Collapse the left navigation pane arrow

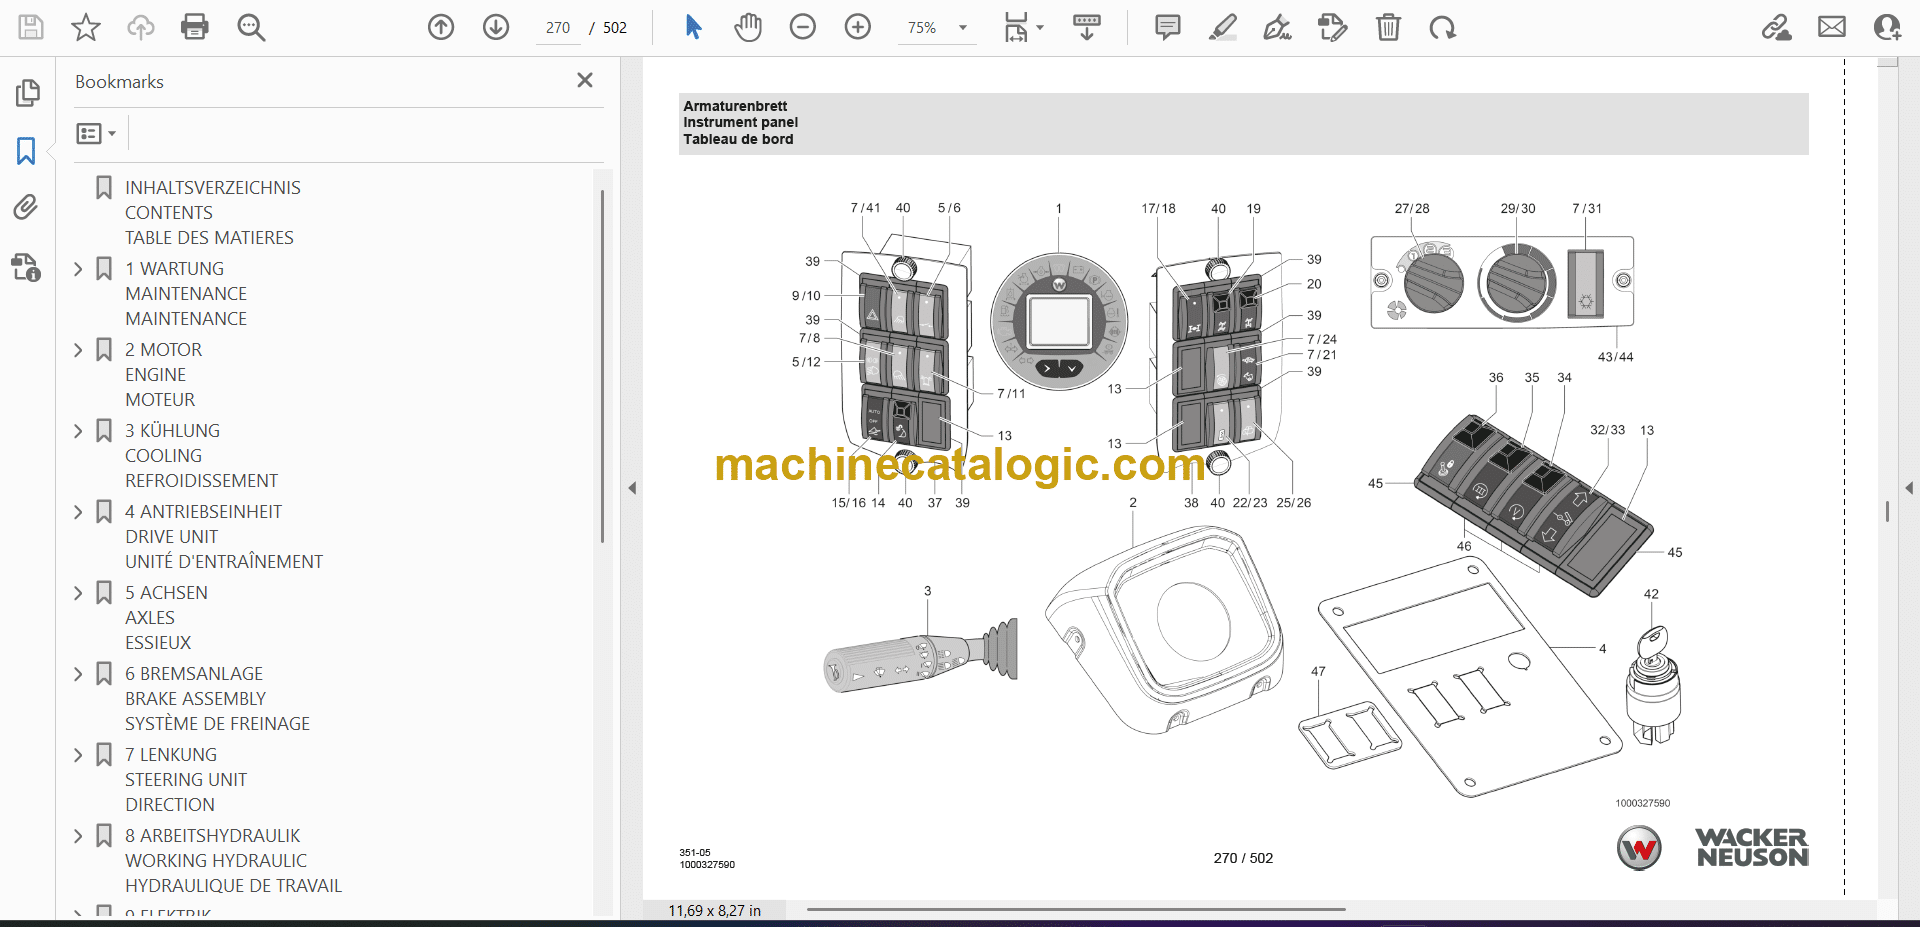(x=632, y=488)
